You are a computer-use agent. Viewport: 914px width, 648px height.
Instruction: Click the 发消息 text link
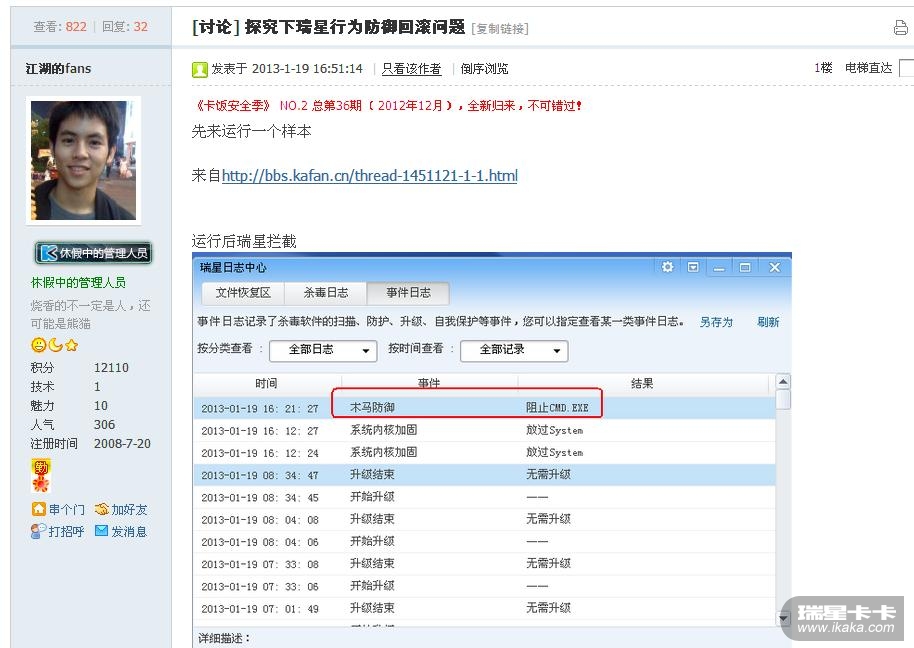tap(129, 531)
